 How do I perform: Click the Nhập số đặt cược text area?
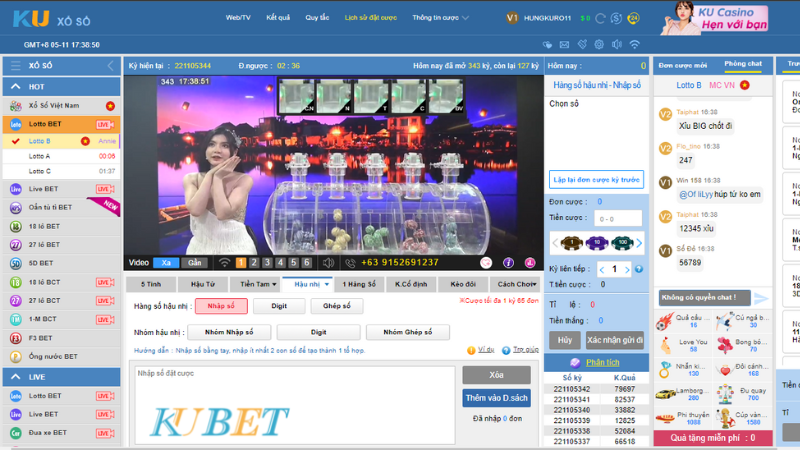(x=295, y=405)
